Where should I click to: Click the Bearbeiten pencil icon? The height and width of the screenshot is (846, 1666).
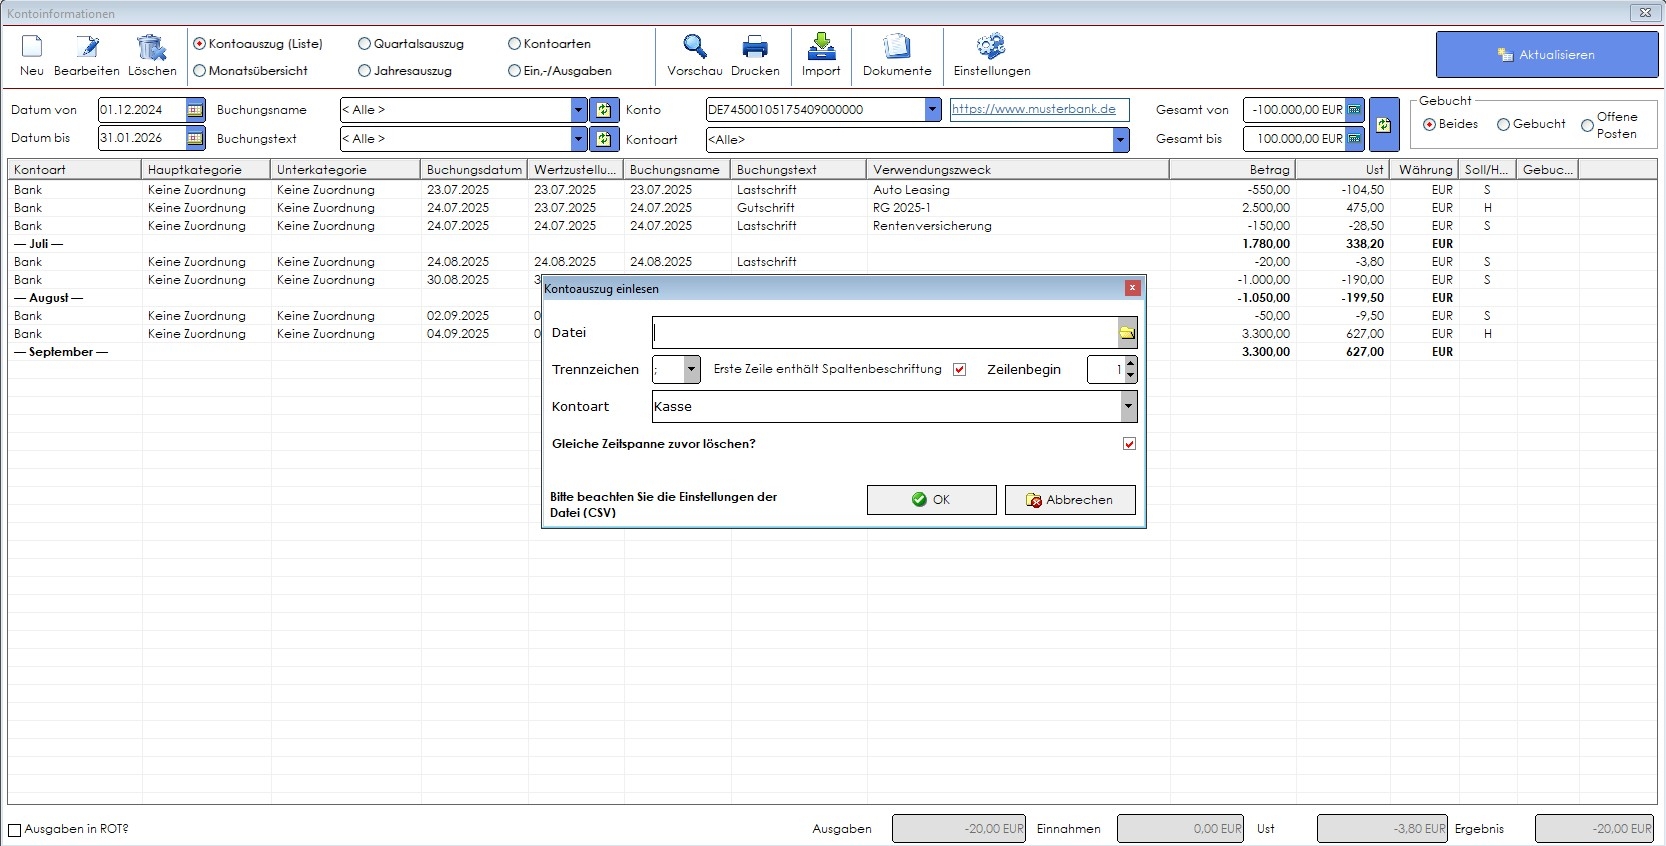pyautogui.click(x=87, y=47)
